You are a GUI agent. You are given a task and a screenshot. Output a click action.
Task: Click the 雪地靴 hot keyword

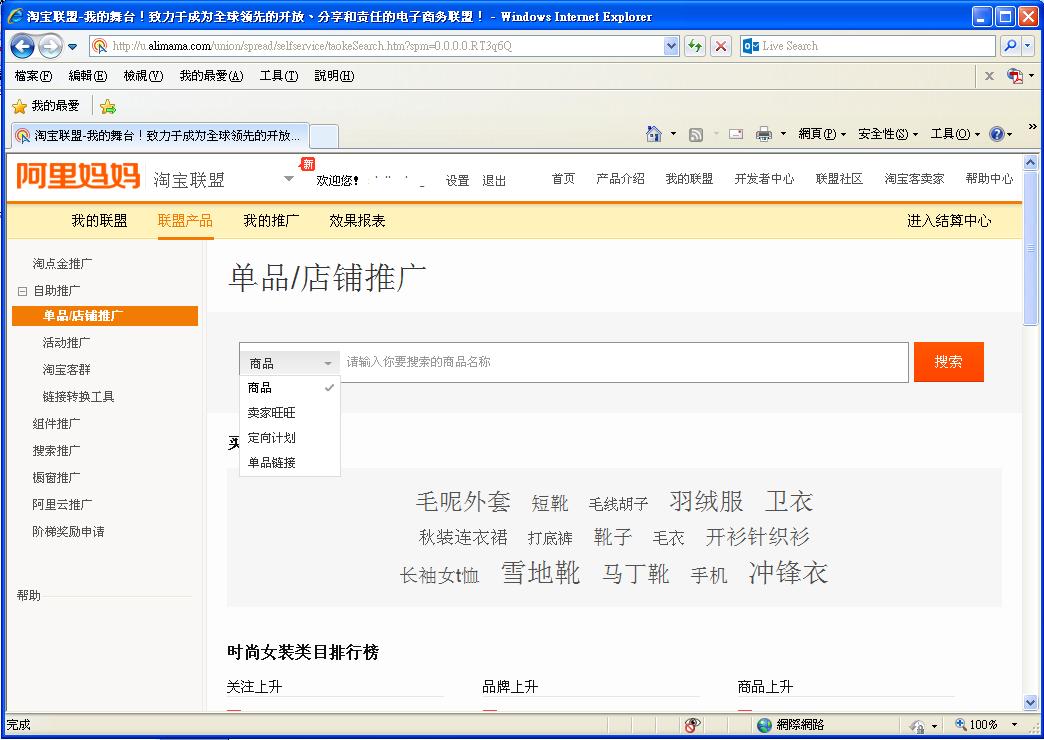coord(541,573)
